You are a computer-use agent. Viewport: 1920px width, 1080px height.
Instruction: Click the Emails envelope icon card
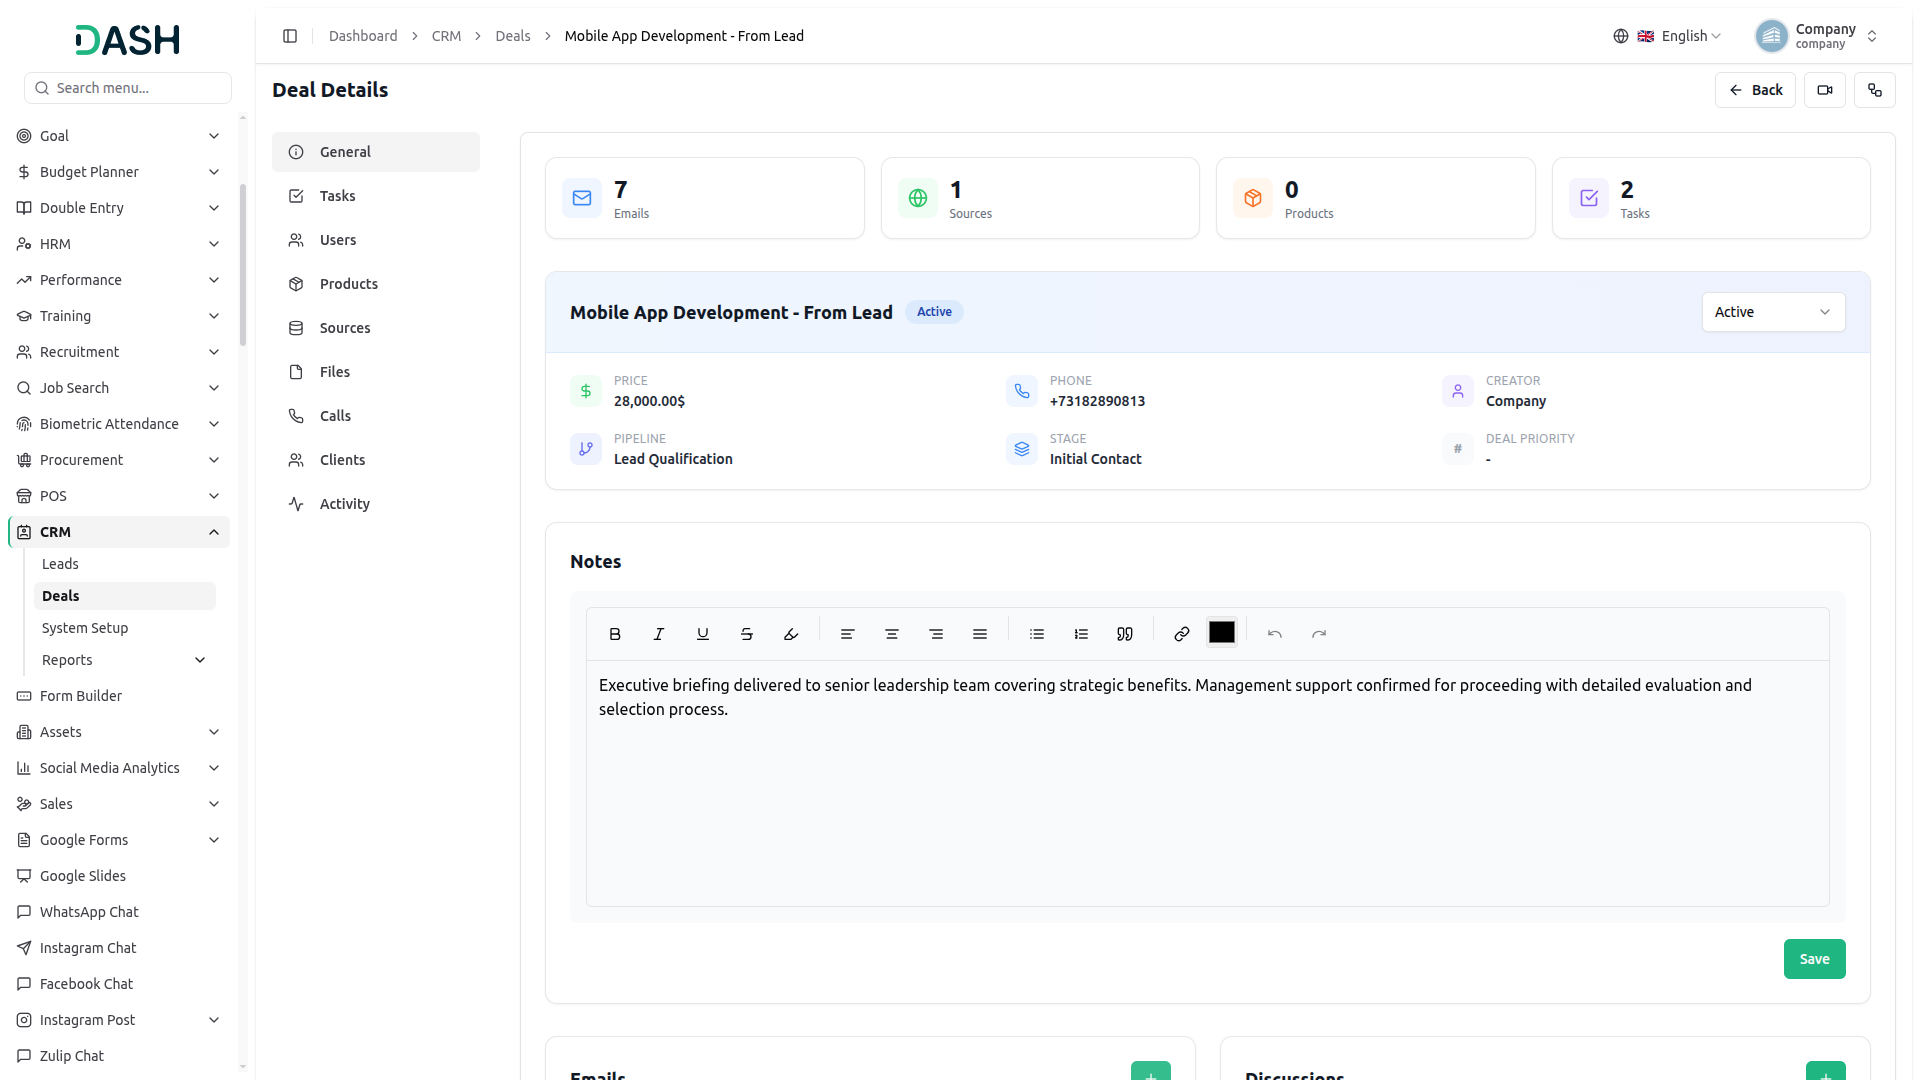coord(582,198)
